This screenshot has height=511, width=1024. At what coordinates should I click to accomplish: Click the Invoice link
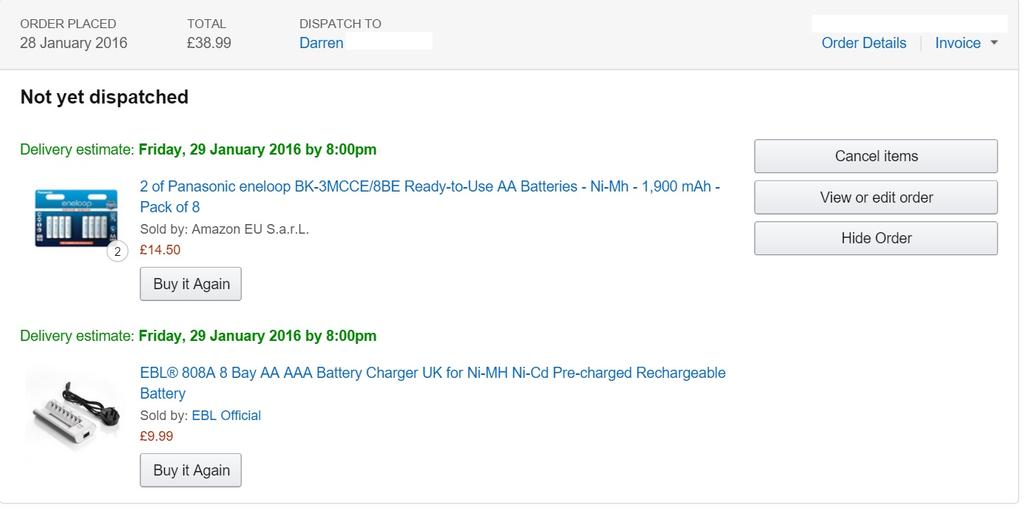957,43
